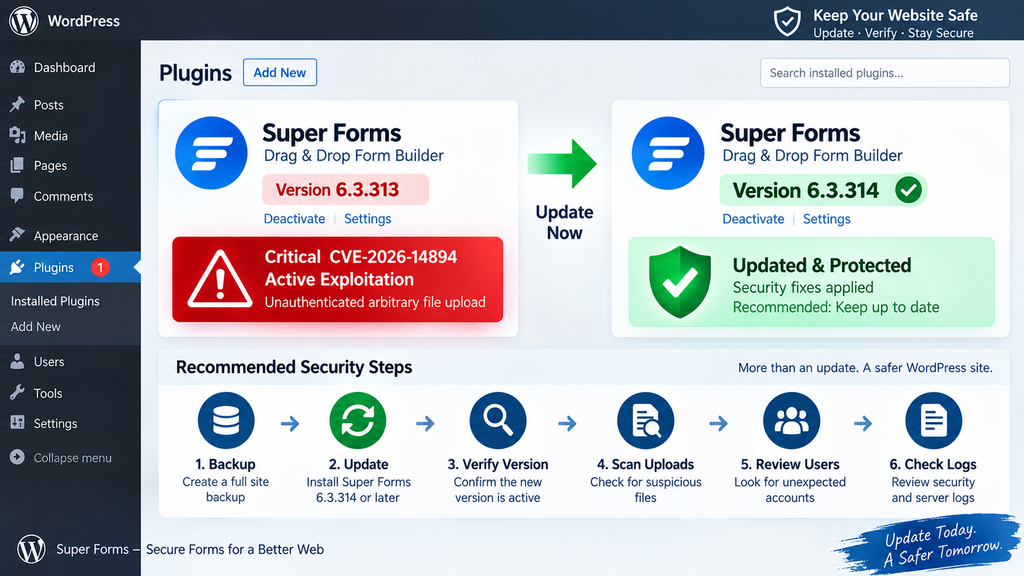This screenshot has width=1024, height=576.
Task: Click the Backup database icon
Action: click(226, 421)
